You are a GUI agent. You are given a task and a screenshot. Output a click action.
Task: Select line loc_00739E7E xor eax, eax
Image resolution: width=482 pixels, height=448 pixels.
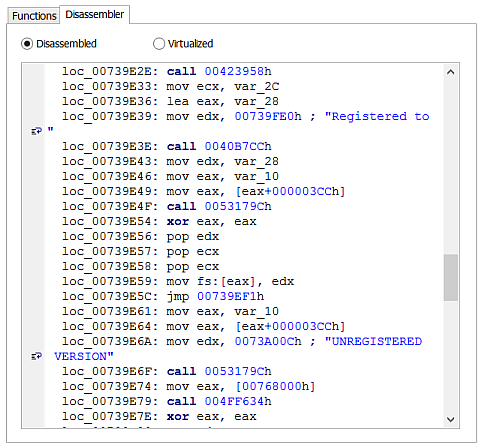tap(159, 416)
